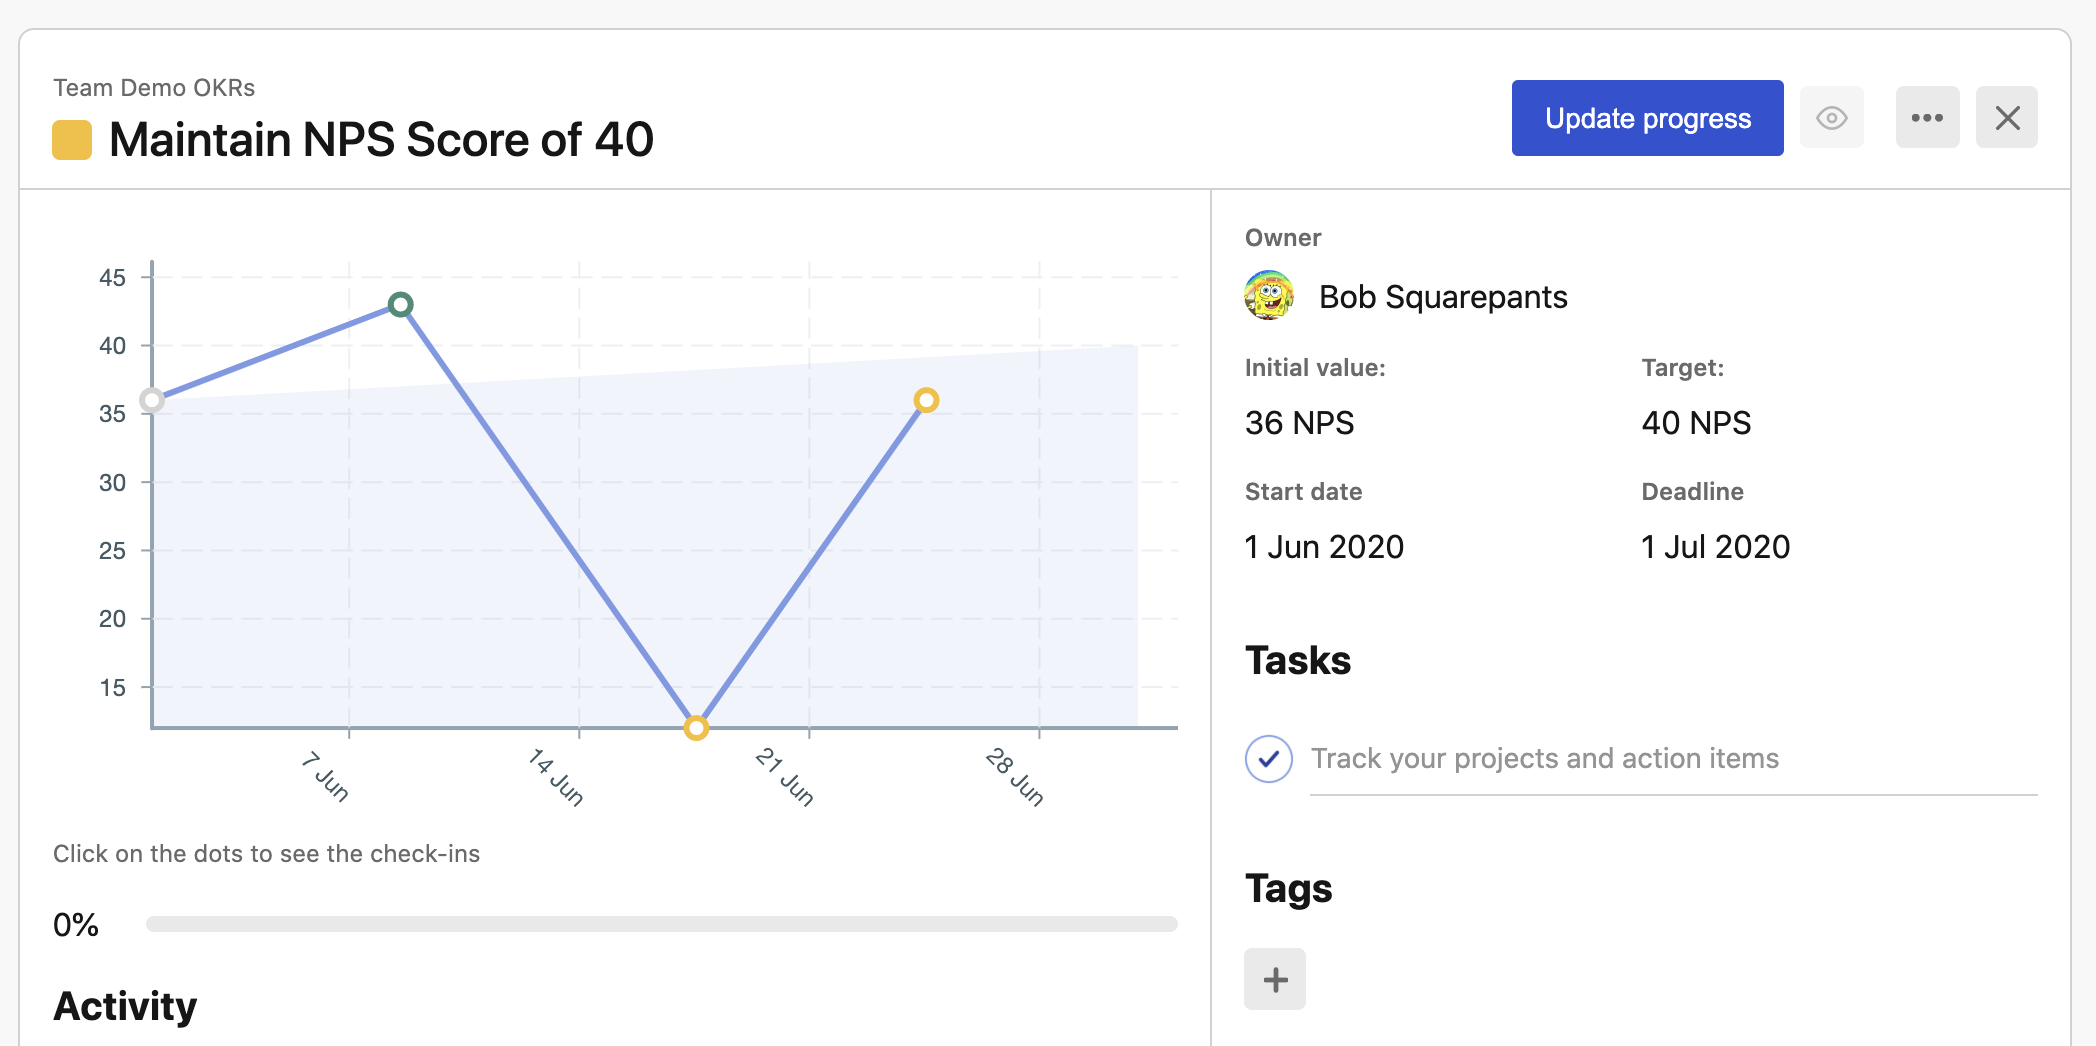Click the 40 NPS target value
Viewport: 2096px width, 1046px height.
click(1696, 423)
